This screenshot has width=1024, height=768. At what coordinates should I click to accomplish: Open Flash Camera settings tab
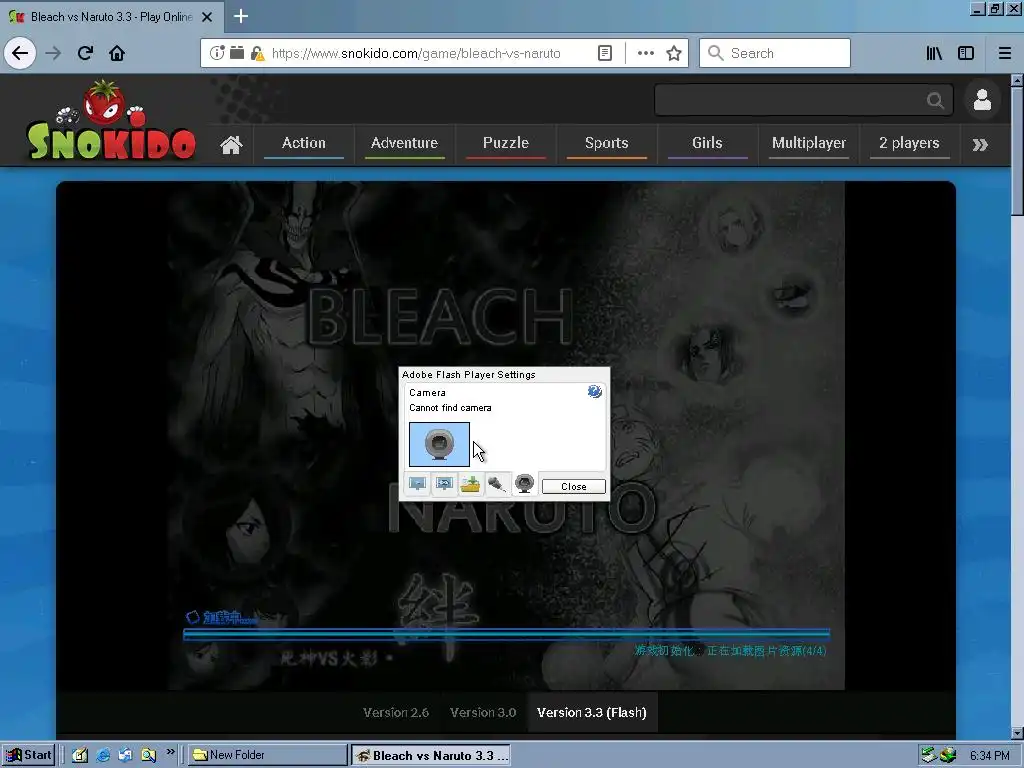pos(524,484)
